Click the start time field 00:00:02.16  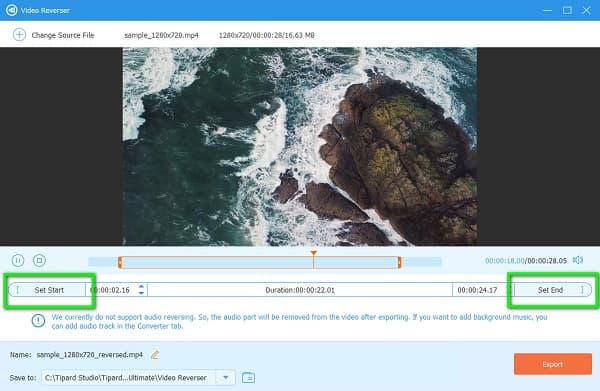click(112, 290)
